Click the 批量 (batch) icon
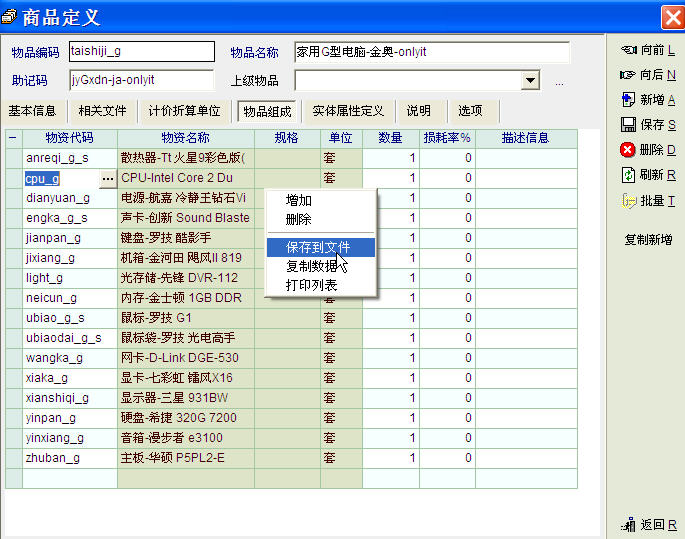 (628, 201)
